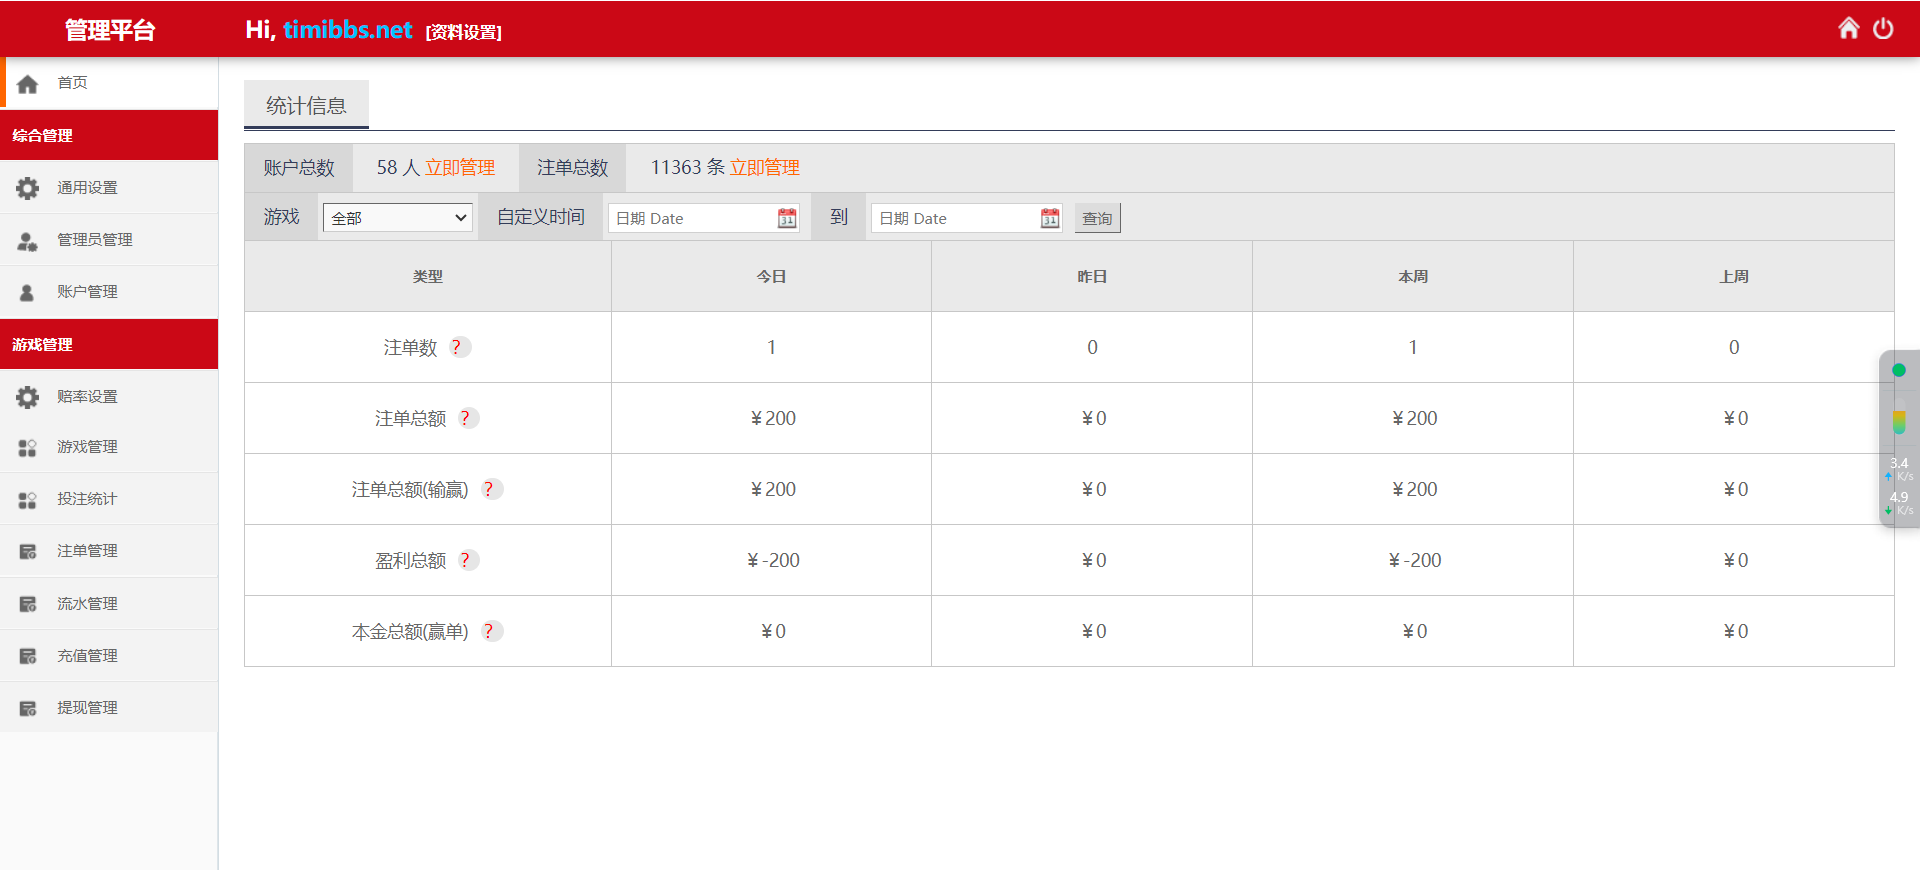Click 立即管理 link next to 58 人
This screenshot has width=1920, height=870.
tap(460, 168)
